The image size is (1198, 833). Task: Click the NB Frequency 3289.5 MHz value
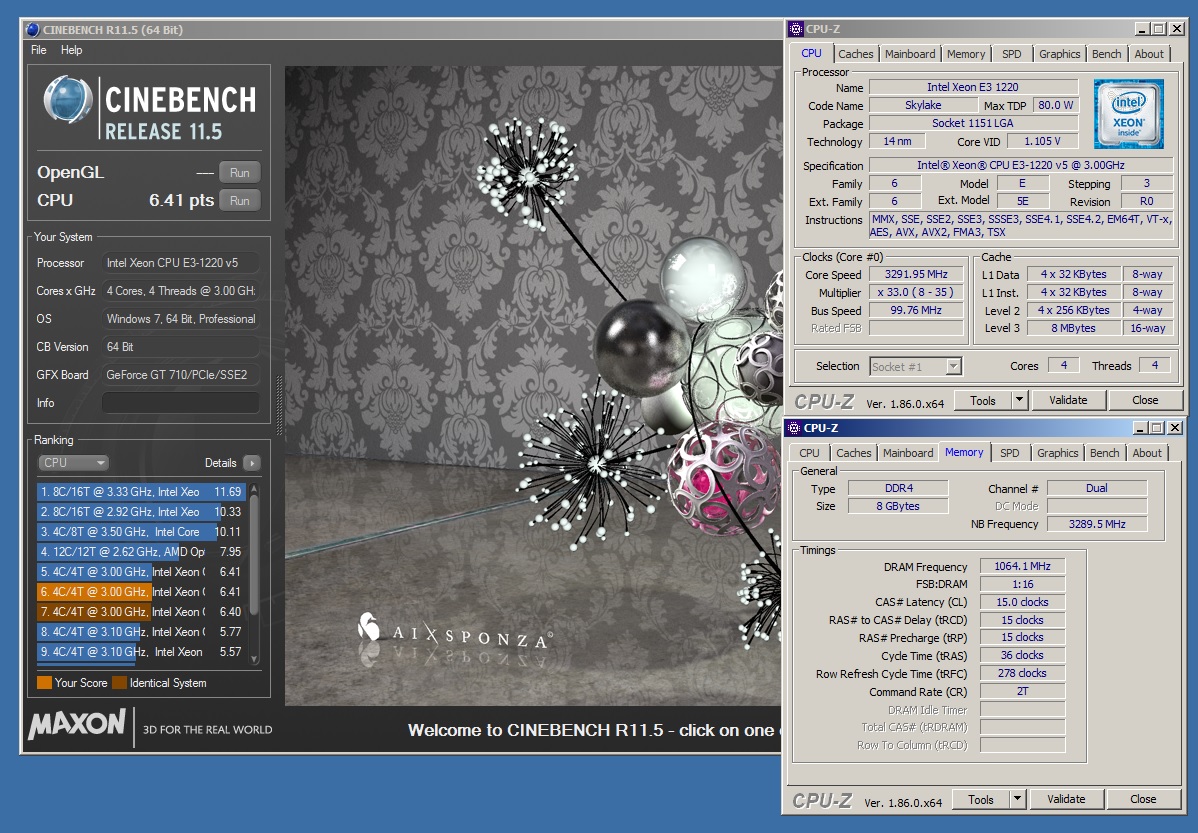[x=1097, y=524]
